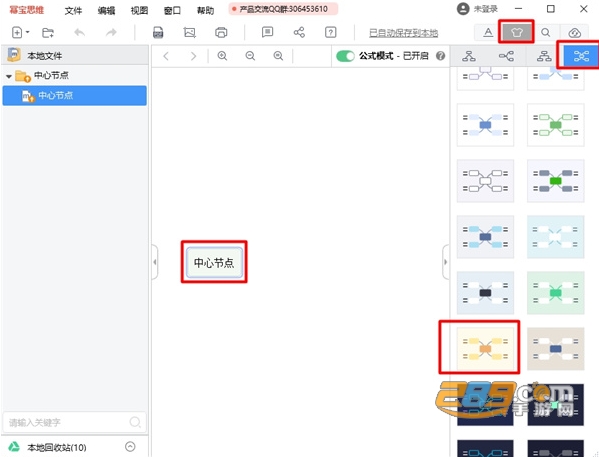
Task: Open the 文件 menu
Action: [73, 10]
